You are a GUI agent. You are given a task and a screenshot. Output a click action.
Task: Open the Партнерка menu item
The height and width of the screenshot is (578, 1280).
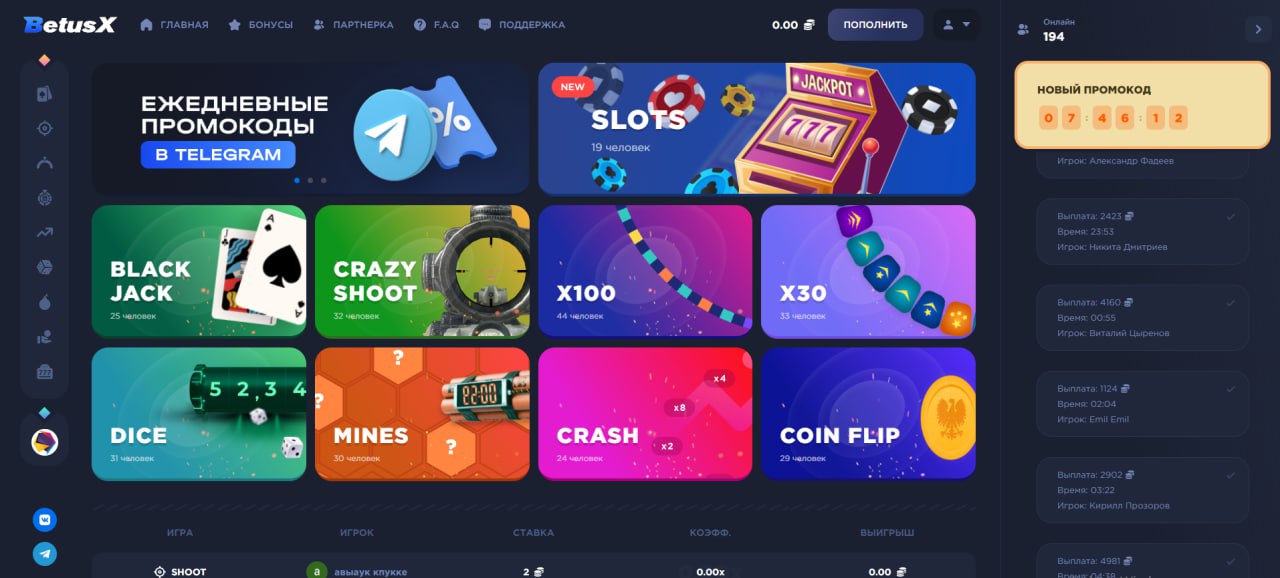(x=353, y=25)
